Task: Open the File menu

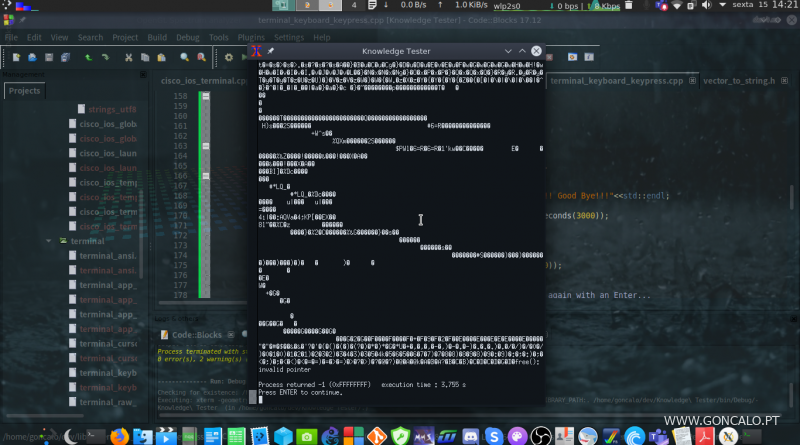Action: click(x=11, y=37)
